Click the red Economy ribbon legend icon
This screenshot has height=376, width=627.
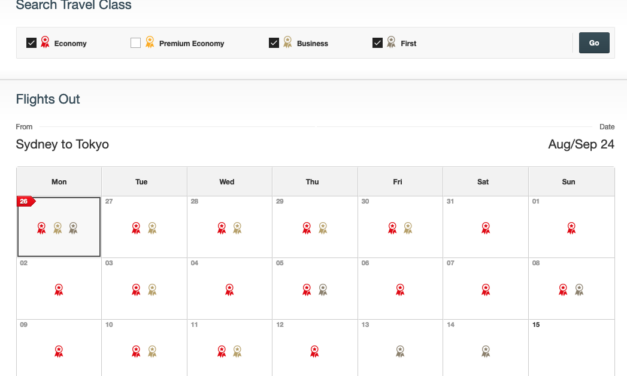pos(45,42)
